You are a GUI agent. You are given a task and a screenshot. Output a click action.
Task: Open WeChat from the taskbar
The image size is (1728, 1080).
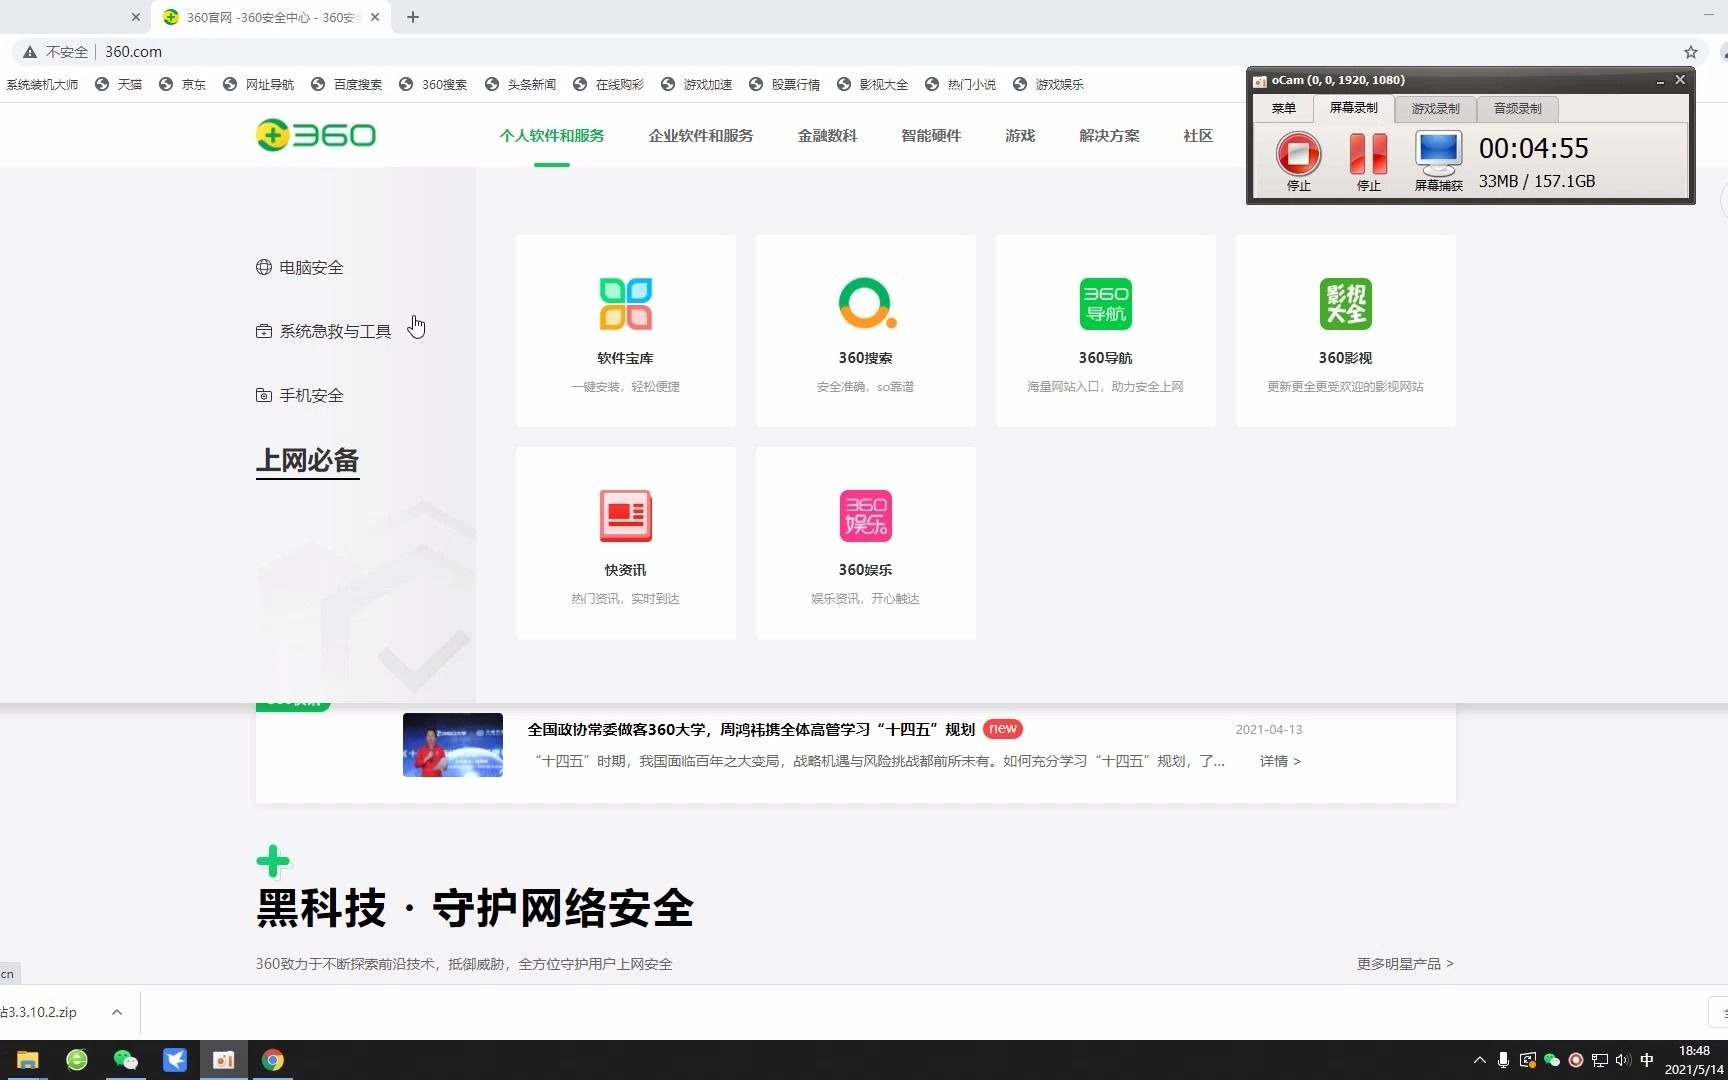click(x=126, y=1060)
